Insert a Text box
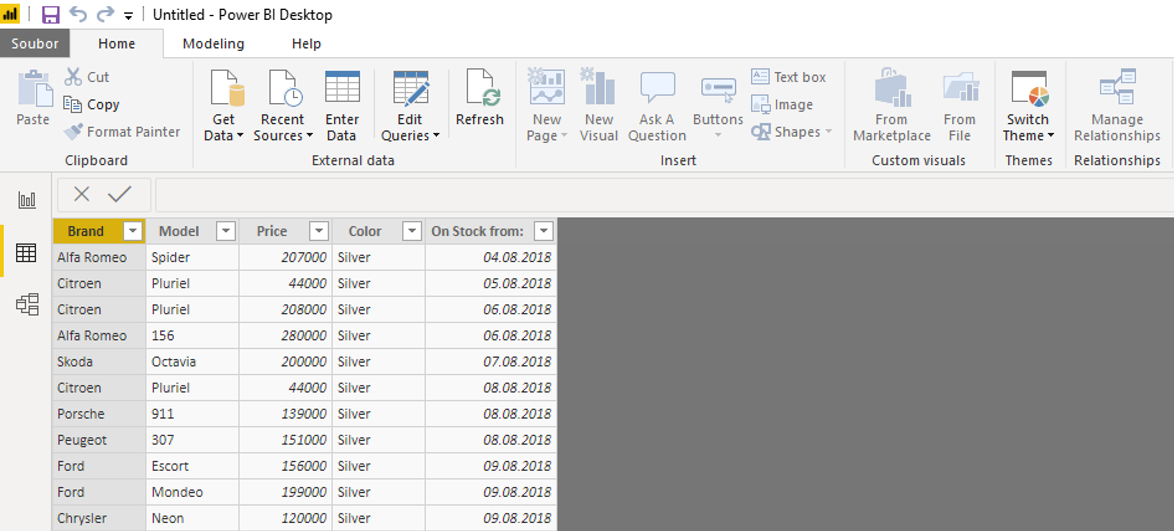The image size is (1174, 531). (x=788, y=76)
